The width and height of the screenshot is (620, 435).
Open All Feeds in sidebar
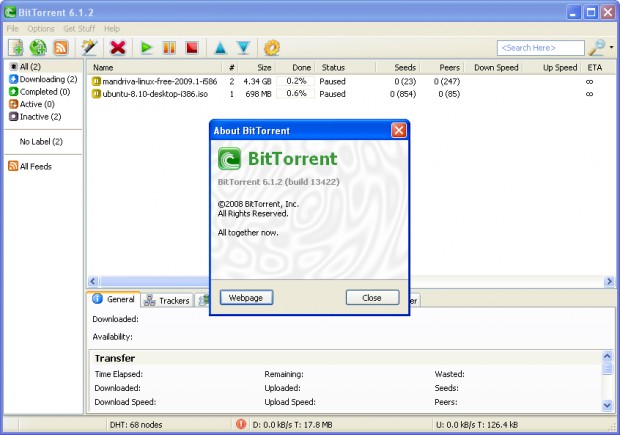[x=36, y=166]
